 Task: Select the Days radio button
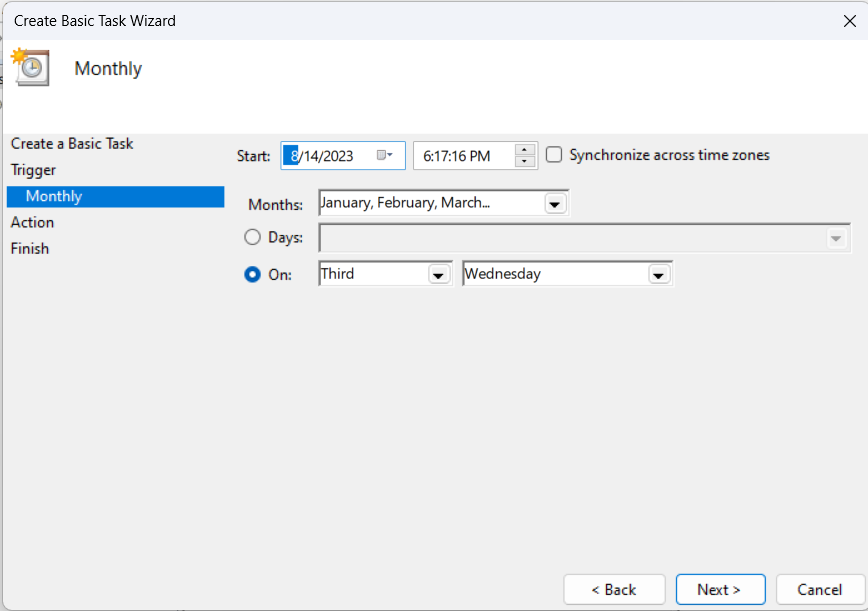(252, 237)
